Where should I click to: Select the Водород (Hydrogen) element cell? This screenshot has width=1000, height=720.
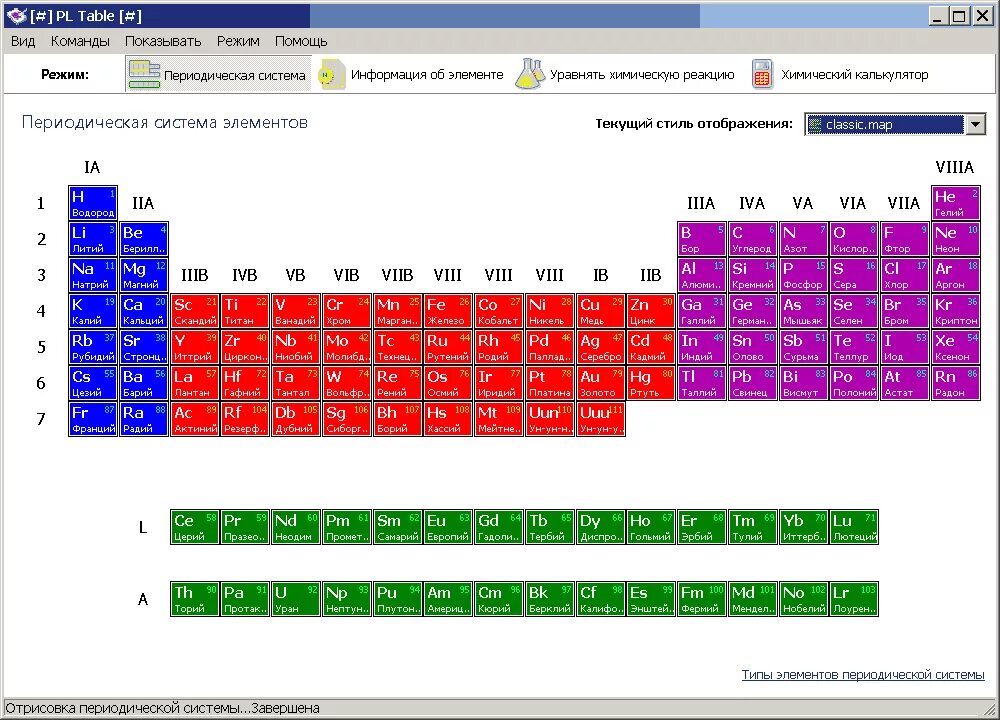click(x=92, y=202)
